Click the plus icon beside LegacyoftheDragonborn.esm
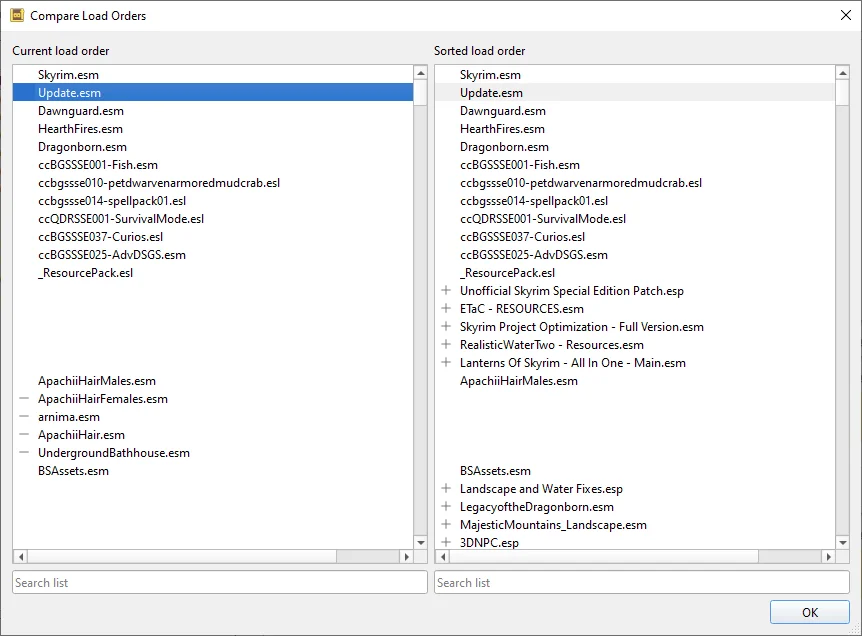This screenshot has height=636, width=862. click(446, 506)
